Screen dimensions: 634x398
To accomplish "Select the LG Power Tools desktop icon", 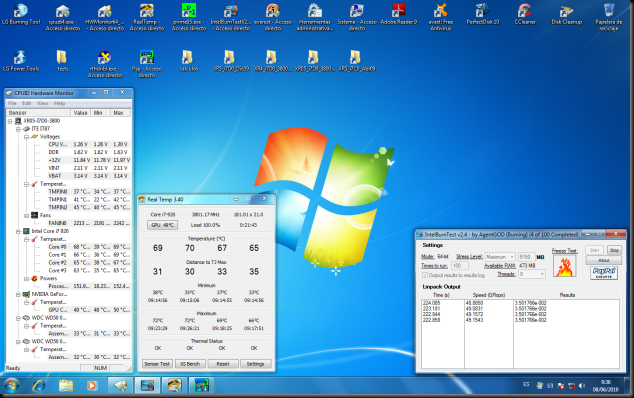I will pyautogui.click(x=21, y=61).
